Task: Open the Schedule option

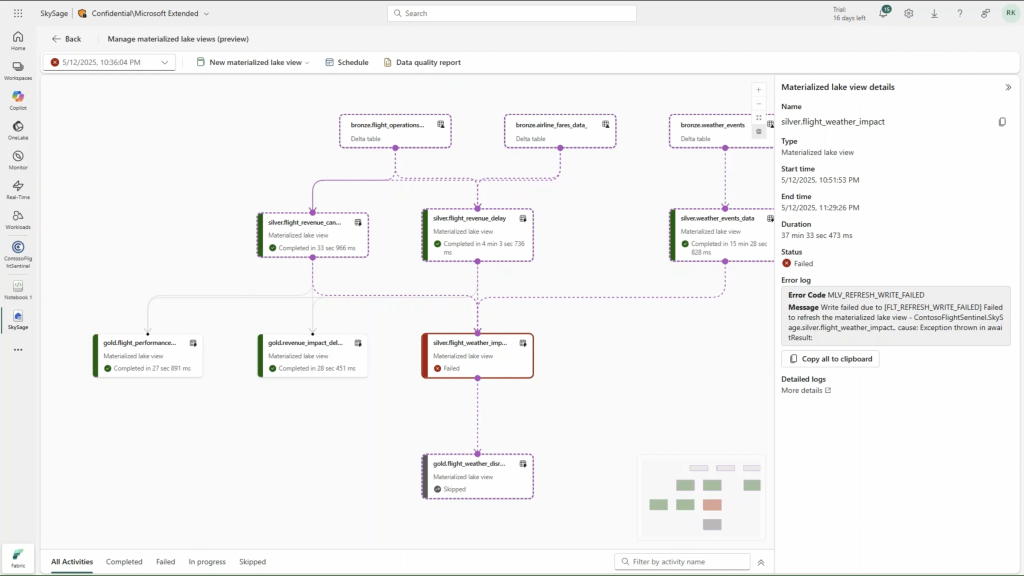Action: [347, 62]
